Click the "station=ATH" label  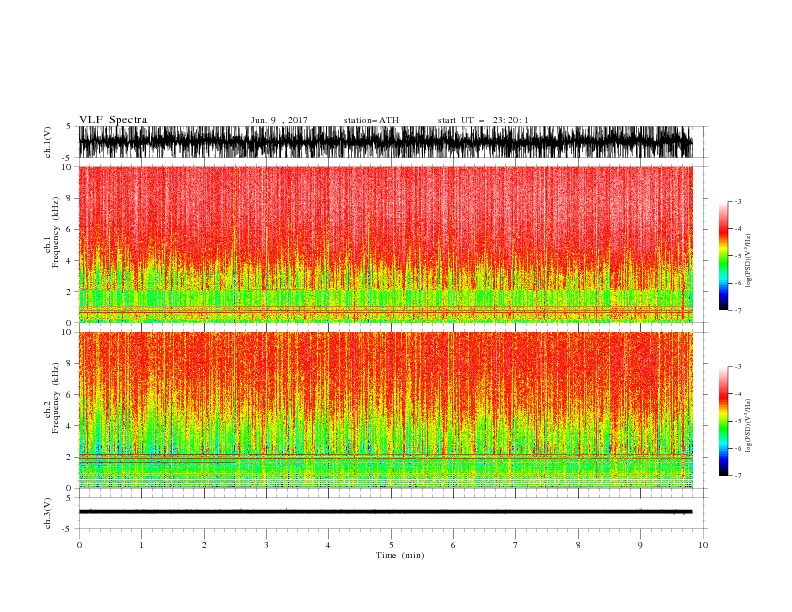click(371, 120)
